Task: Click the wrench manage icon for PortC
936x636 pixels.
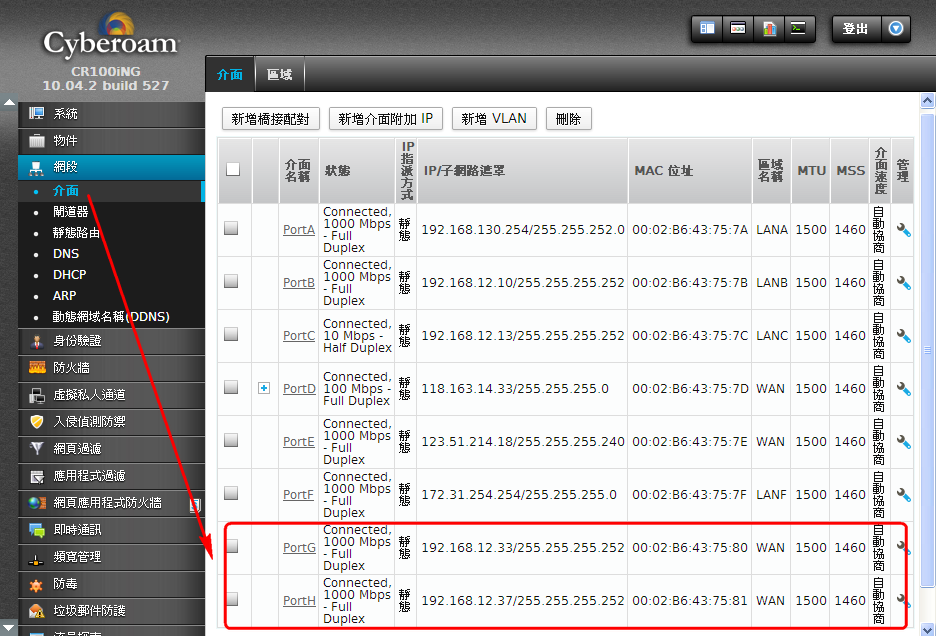Action: click(x=903, y=336)
